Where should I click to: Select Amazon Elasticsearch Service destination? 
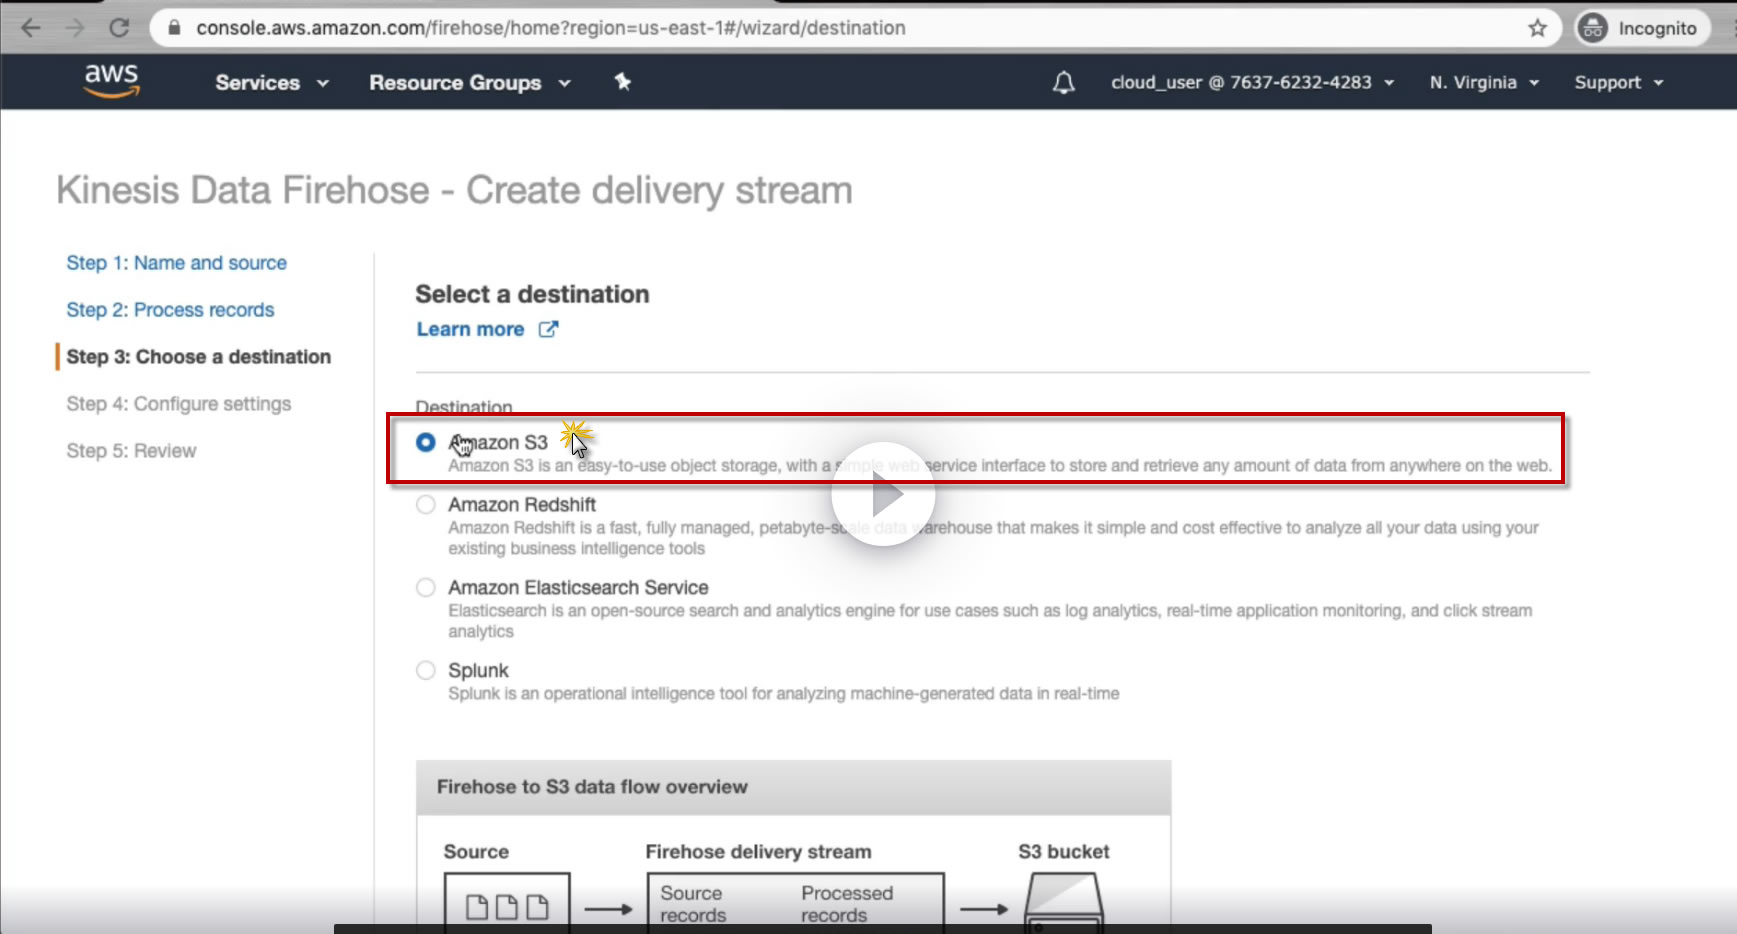pyautogui.click(x=426, y=588)
